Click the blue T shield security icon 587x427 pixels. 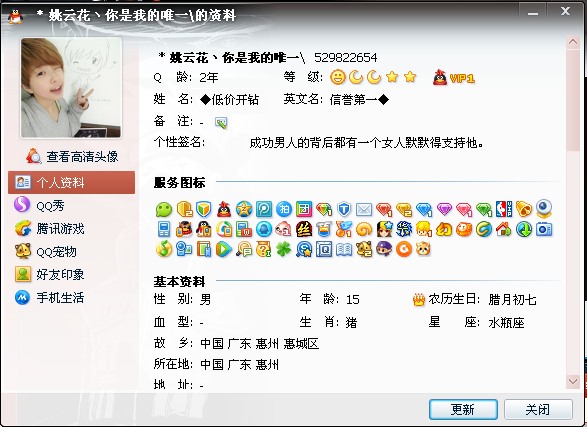(x=344, y=210)
